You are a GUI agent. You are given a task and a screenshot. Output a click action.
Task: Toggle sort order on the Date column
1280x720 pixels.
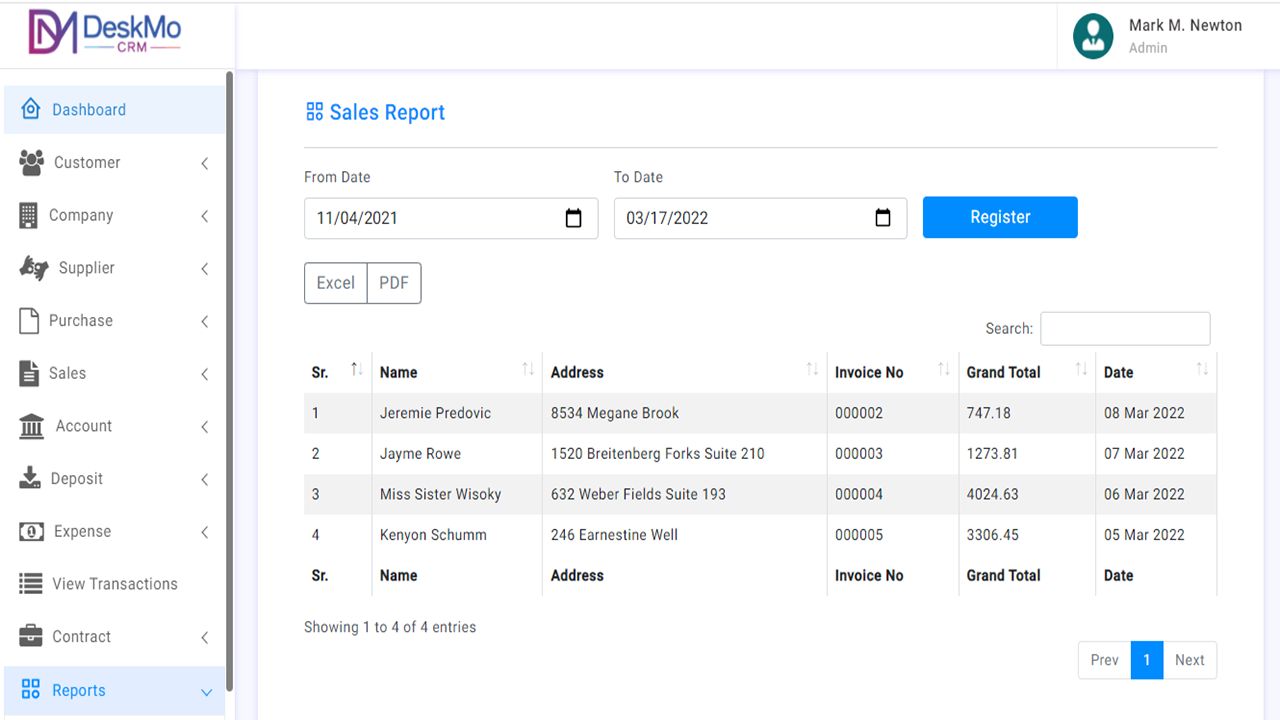click(x=1202, y=371)
